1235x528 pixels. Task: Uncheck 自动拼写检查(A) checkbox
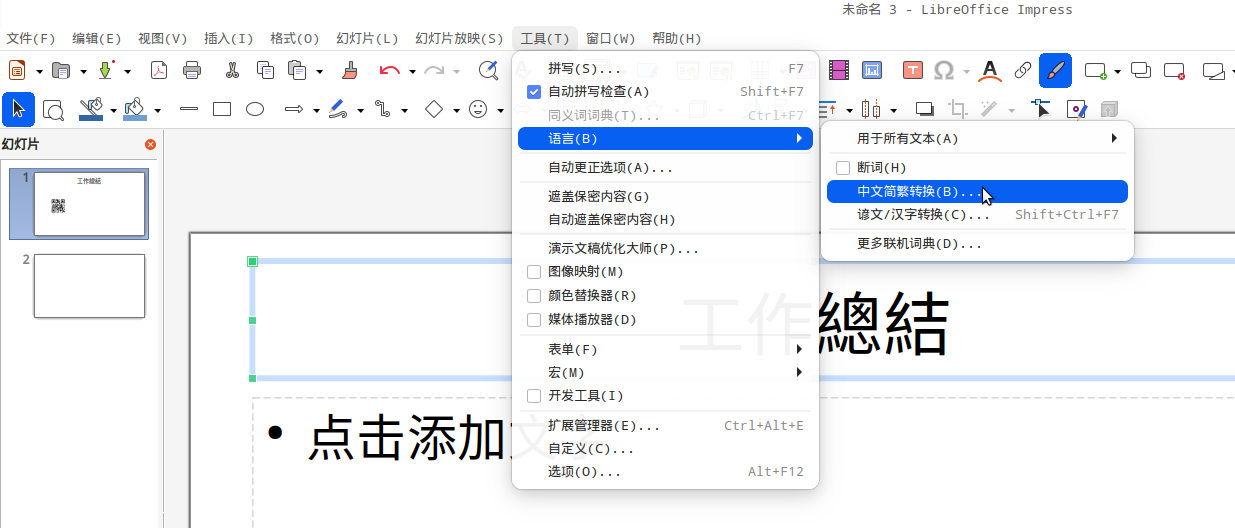pyautogui.click(x=534, y=91)
